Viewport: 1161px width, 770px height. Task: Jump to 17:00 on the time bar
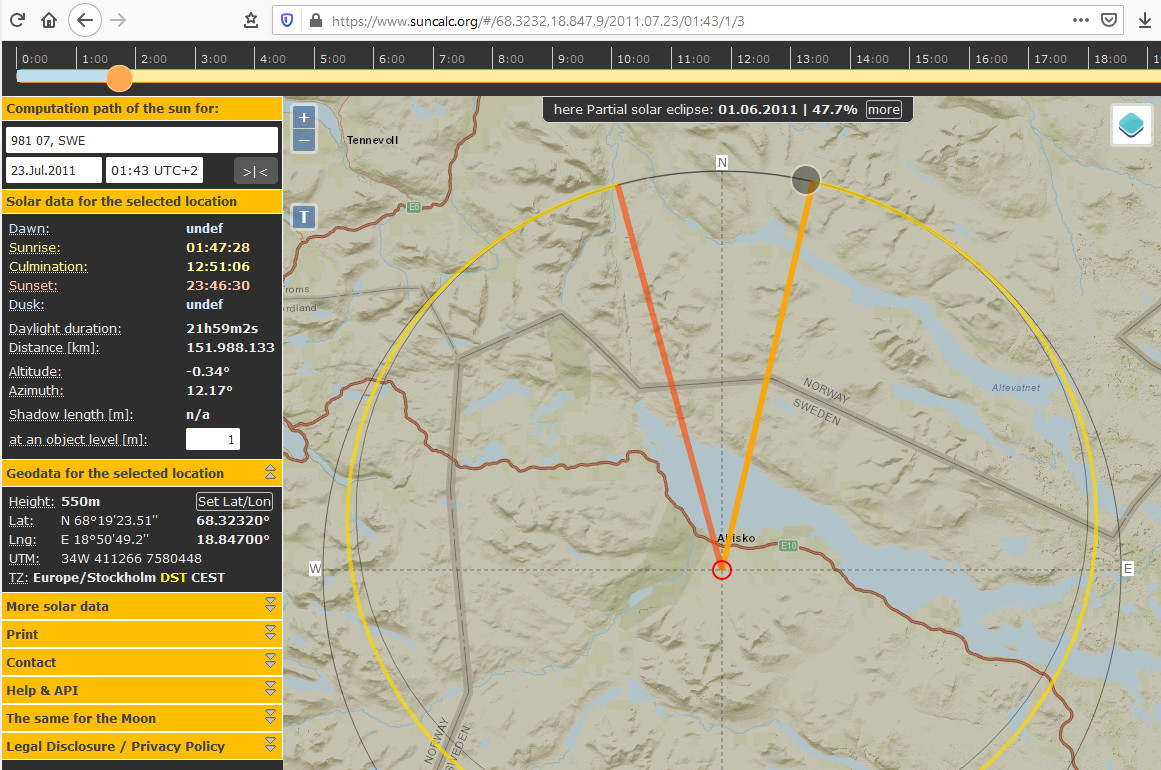(1050, 58)
